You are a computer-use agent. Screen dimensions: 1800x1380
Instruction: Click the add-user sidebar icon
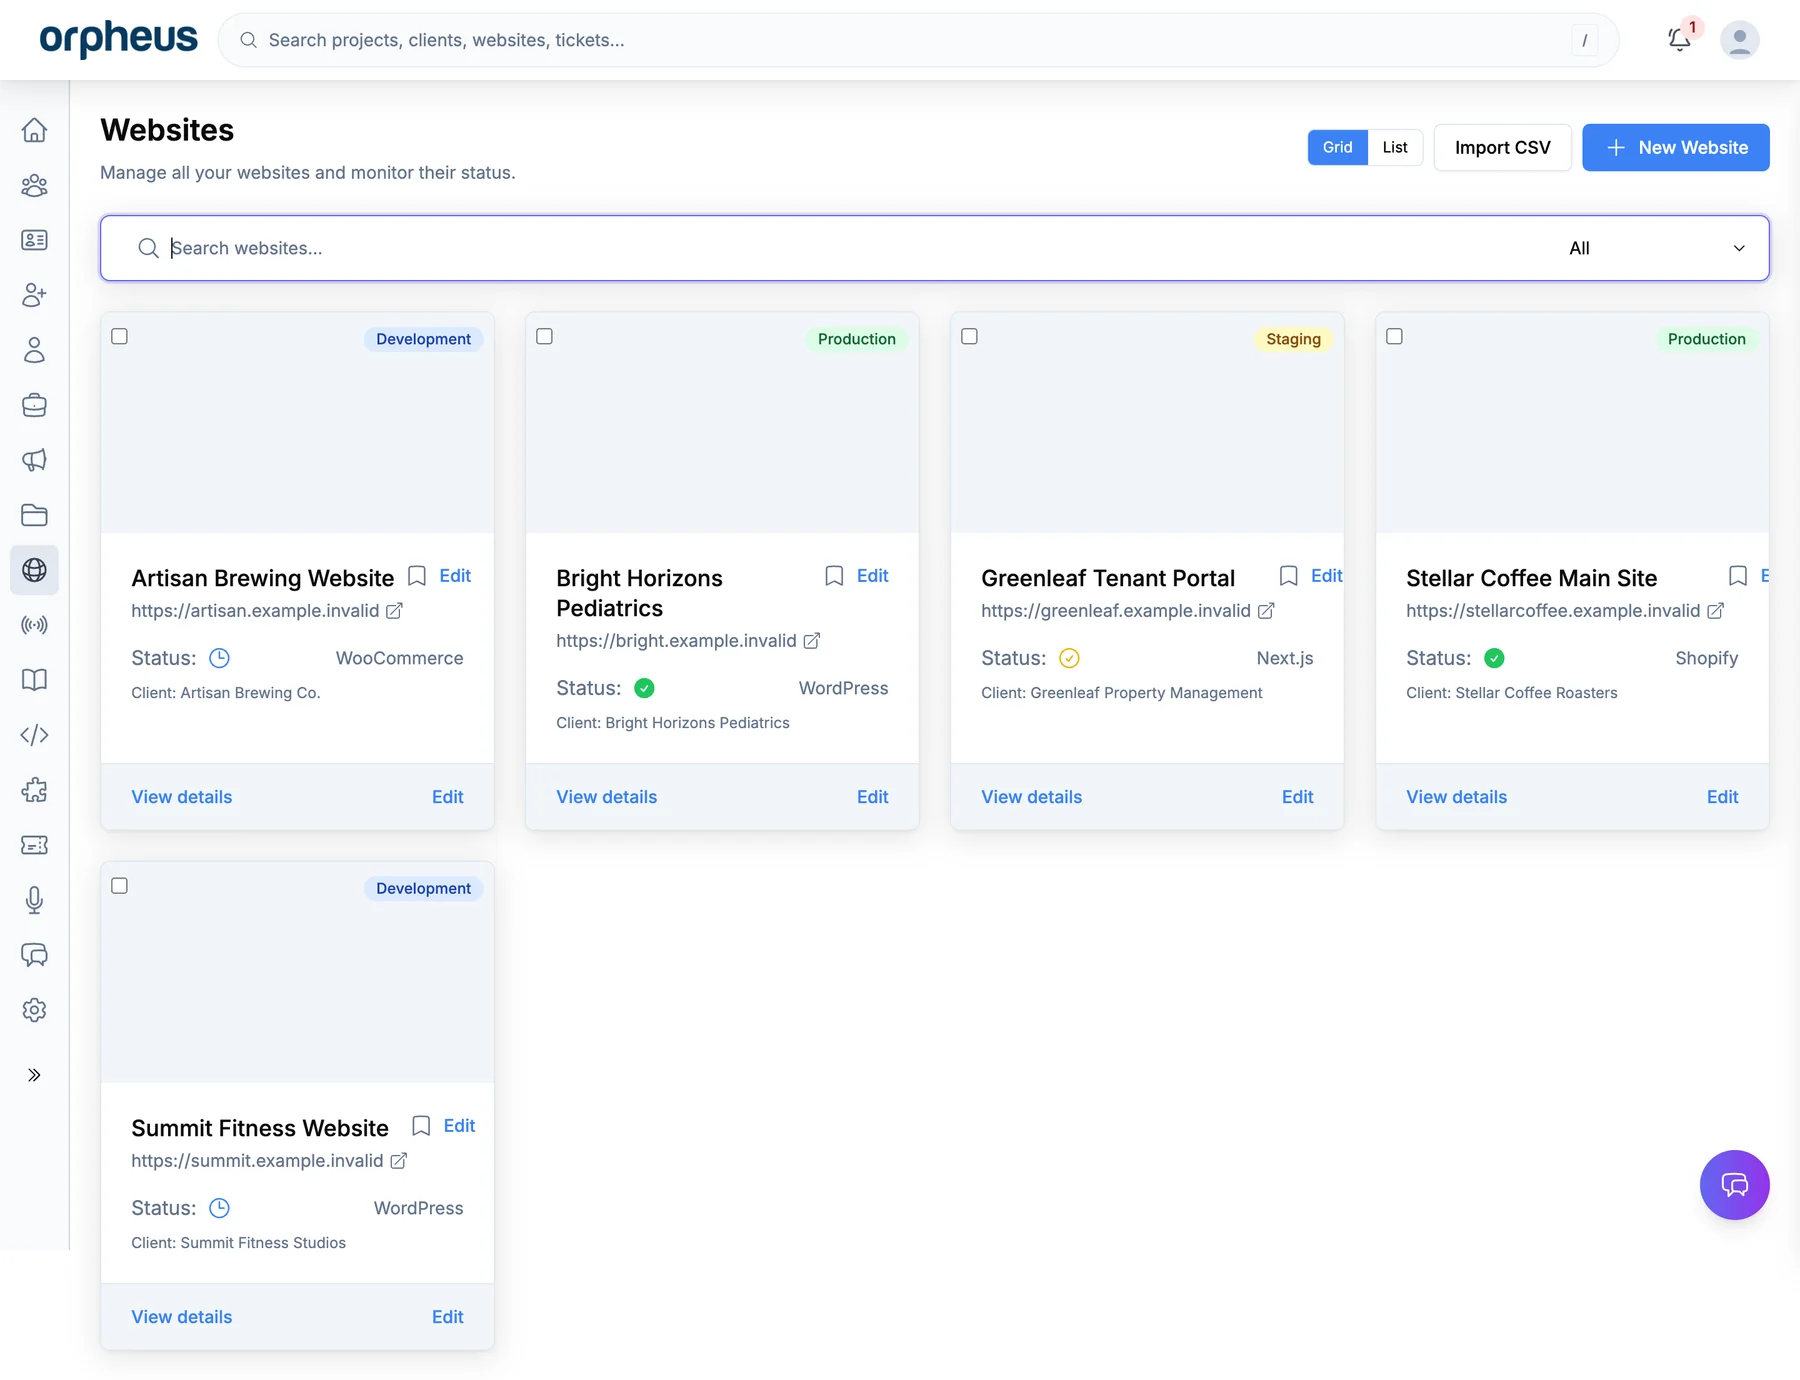click(34, 295)
